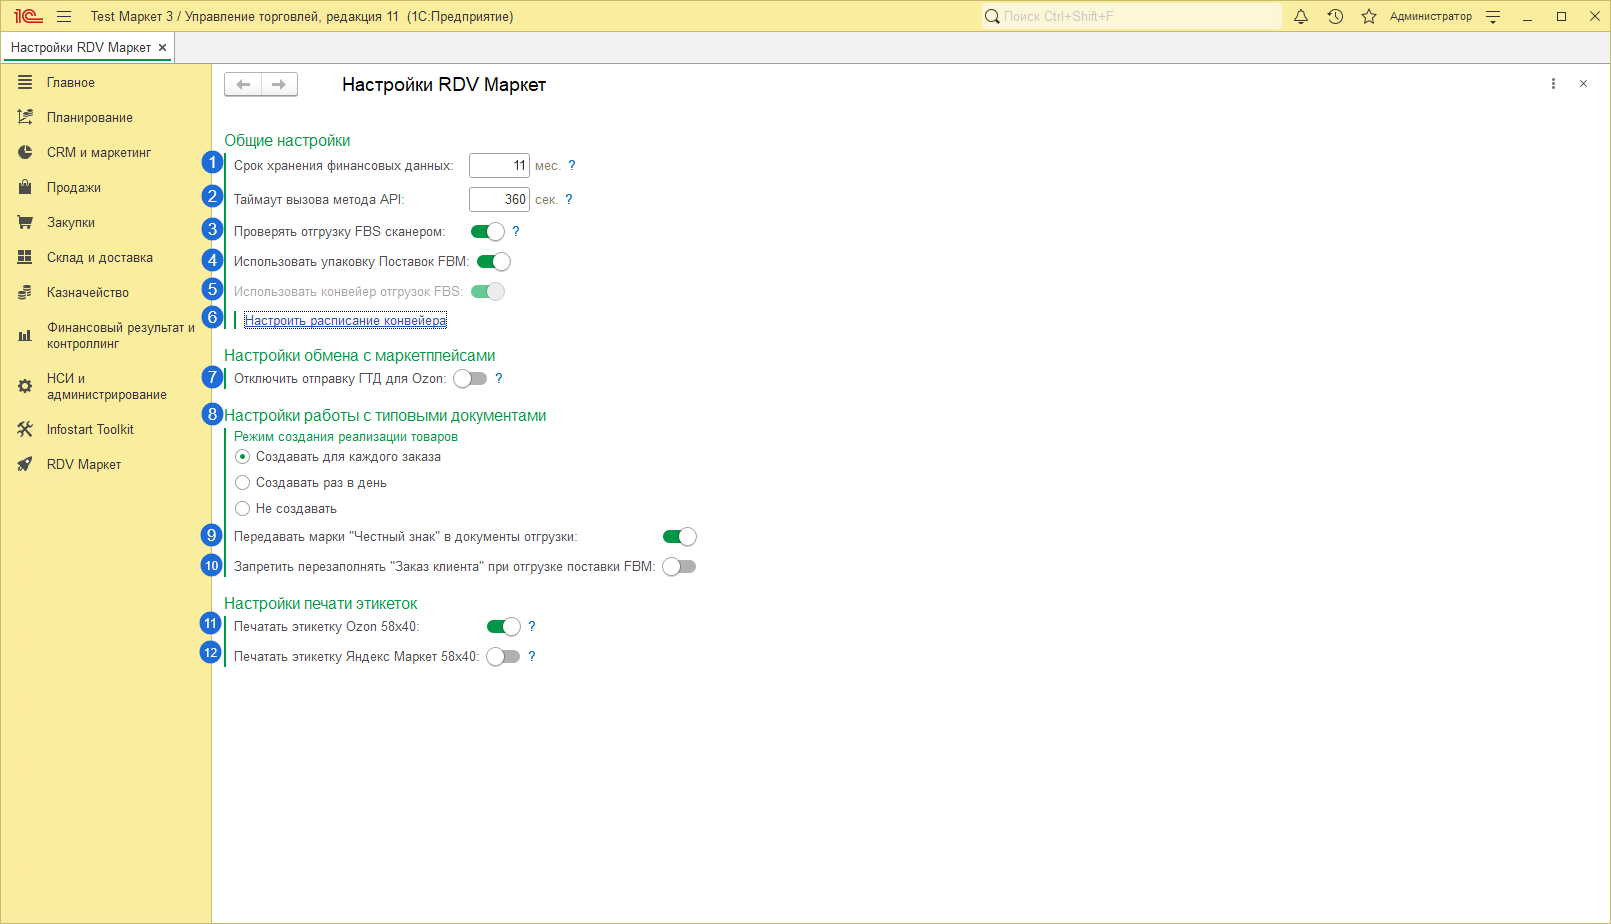The height and width of the screenshot is (924, 1611).
Task: Close the Настройки RDV Маркет tab
Action: [x=162, y=47]
